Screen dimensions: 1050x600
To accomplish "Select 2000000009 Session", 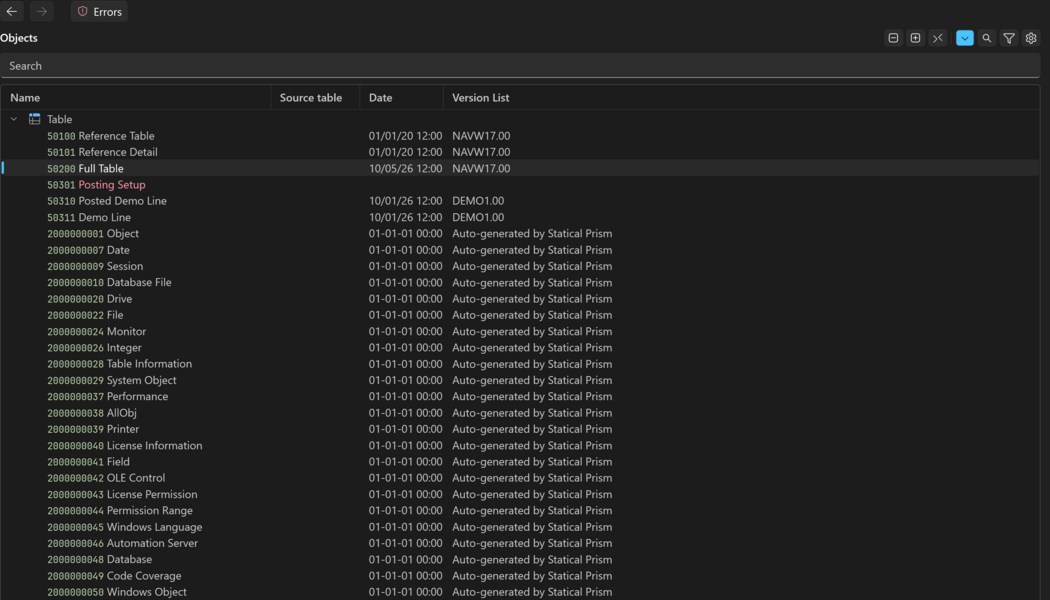I will coord(94,266).
